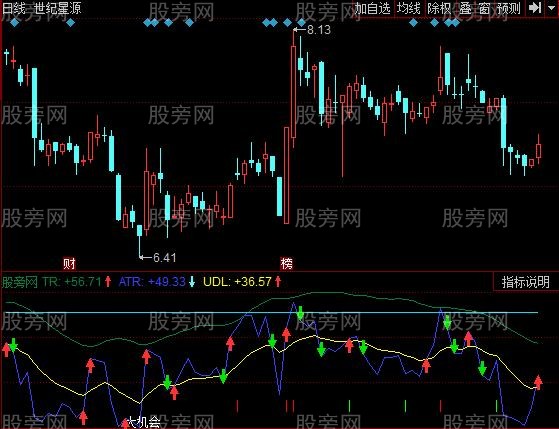Screen dimensions: 559x429
Task: Click the 加自选 button
Action: coord(373,8)
